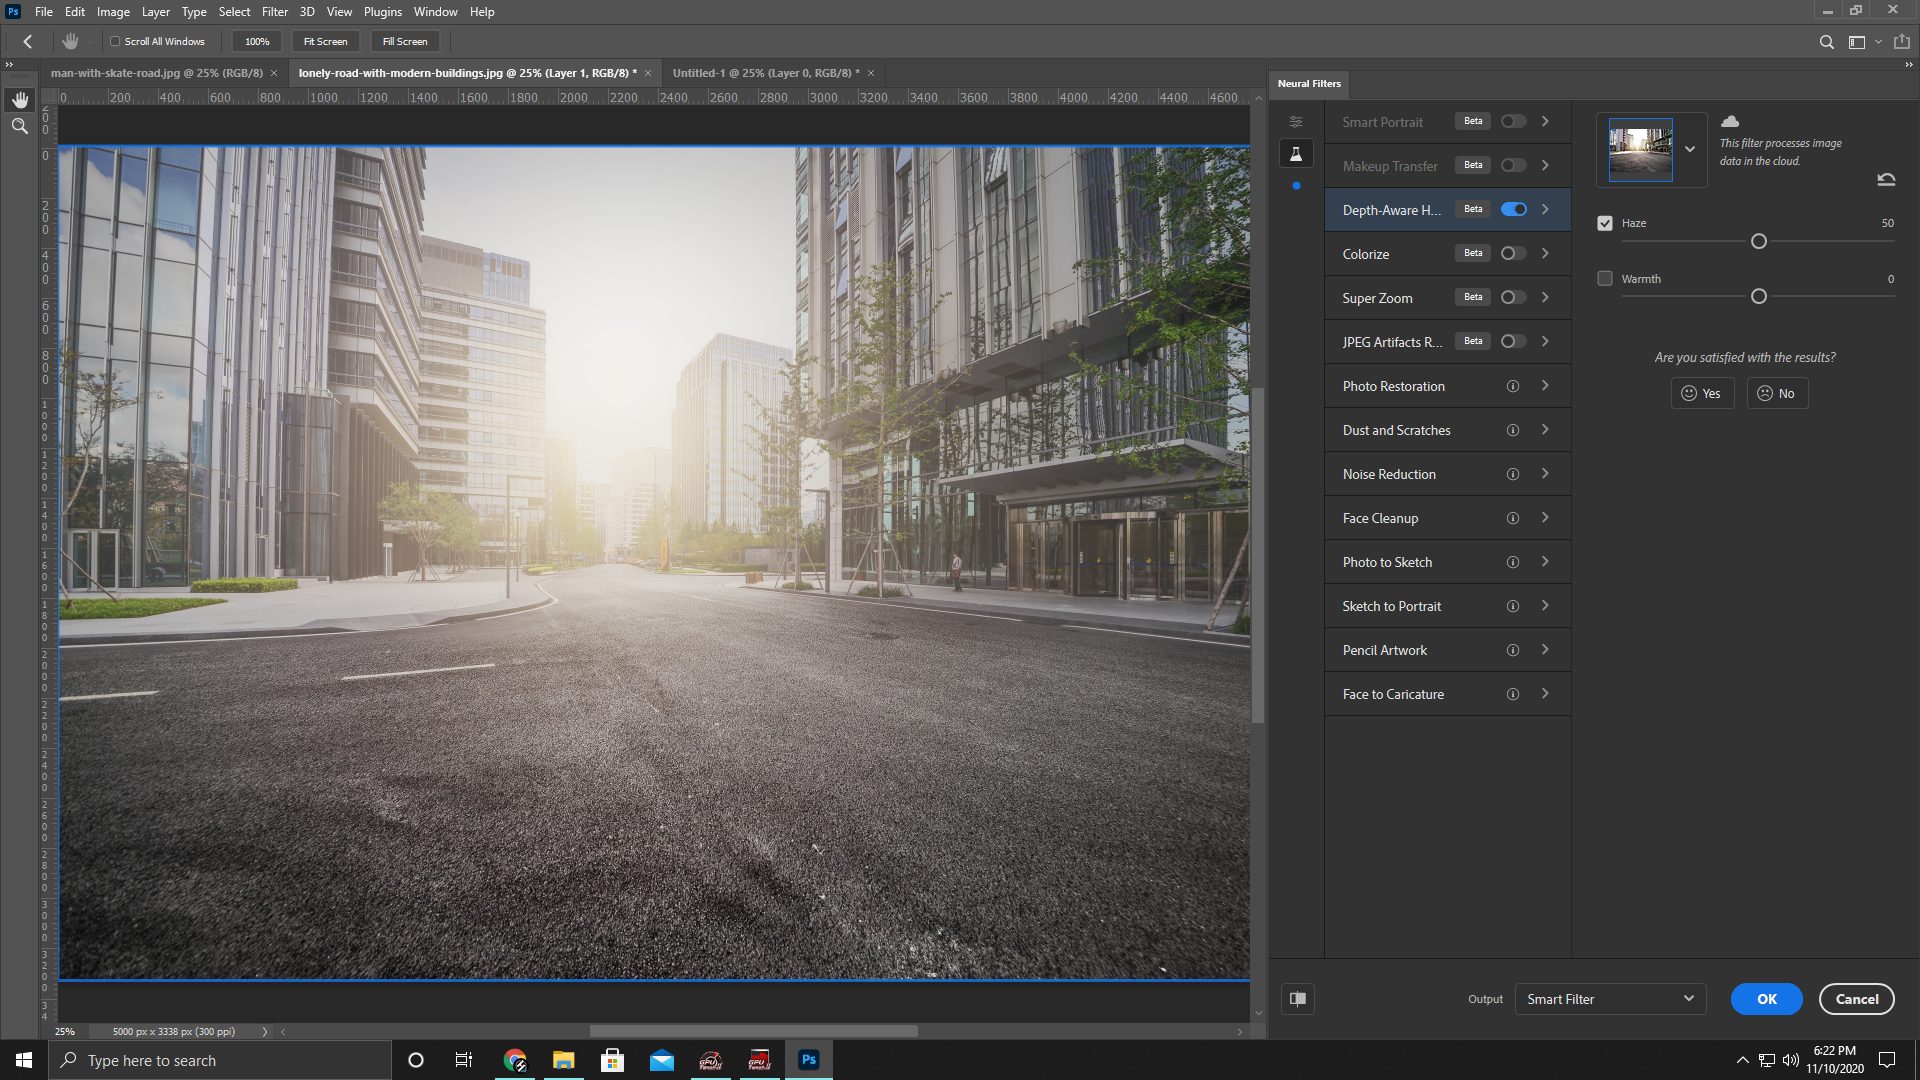This screenshot has width=1920, height=1080.
Task: Switch to man-with-skate-road.jpg tab
Action: pos(157,73)
